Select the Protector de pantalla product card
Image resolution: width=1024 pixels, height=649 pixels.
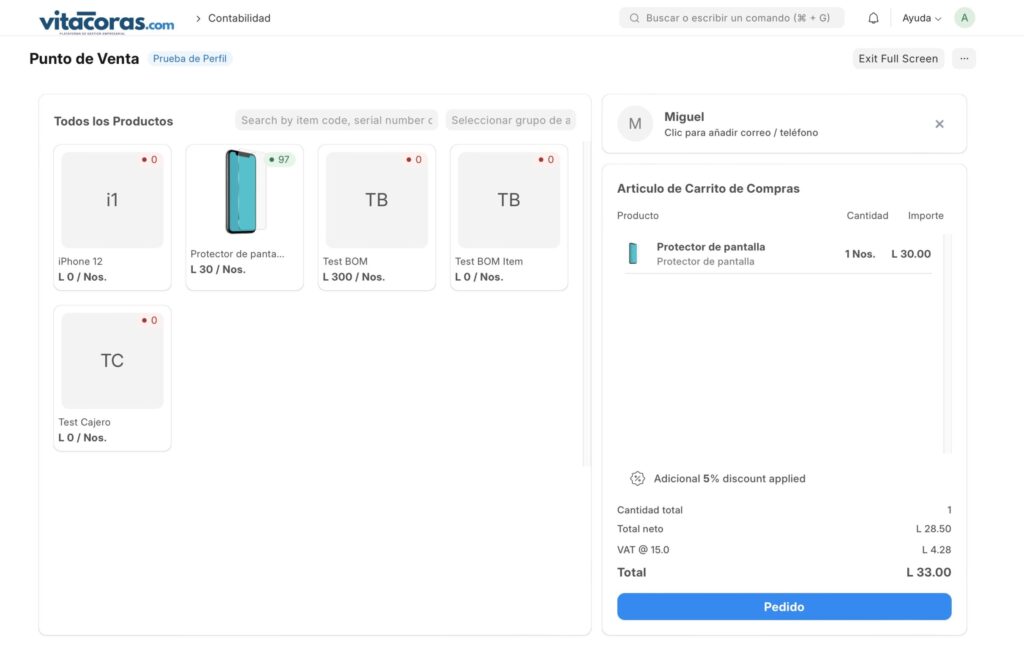[x=244, y=217]
